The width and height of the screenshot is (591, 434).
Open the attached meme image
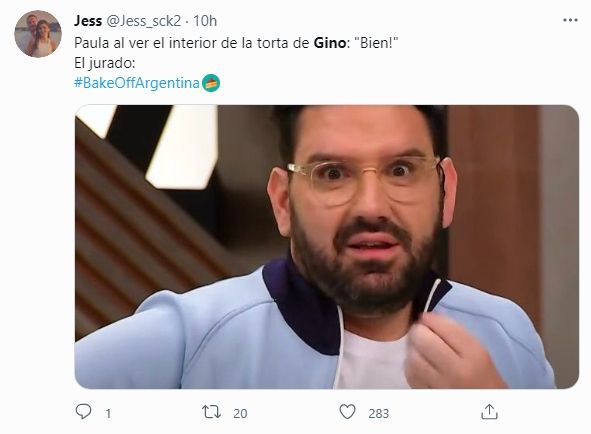coord(327,247)
